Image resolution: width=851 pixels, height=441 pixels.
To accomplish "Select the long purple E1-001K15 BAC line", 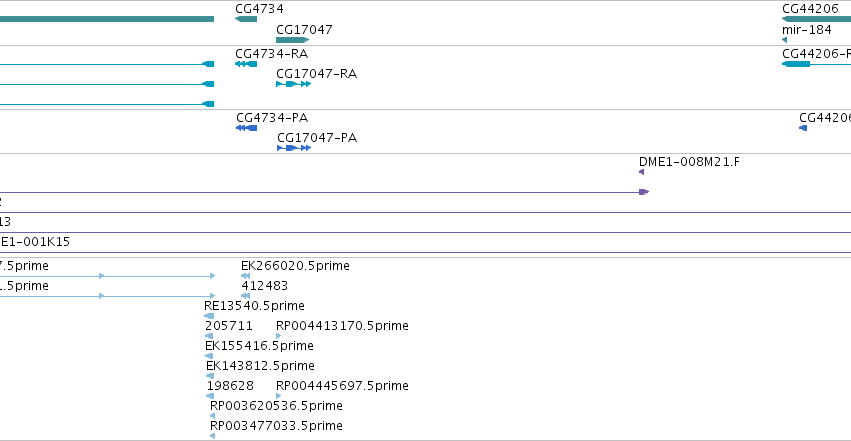I will (426, 253).
